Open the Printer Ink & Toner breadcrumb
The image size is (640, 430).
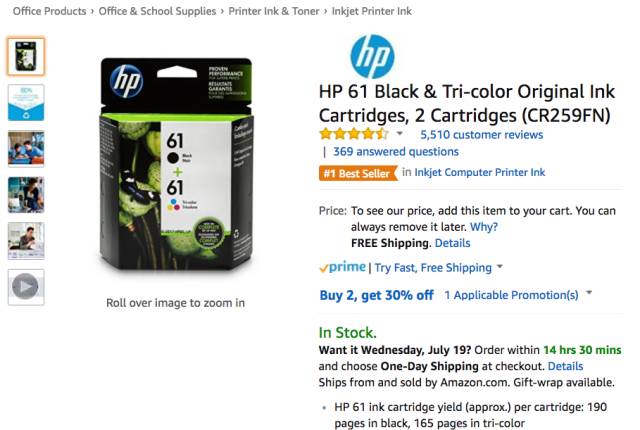coord(274,11)
